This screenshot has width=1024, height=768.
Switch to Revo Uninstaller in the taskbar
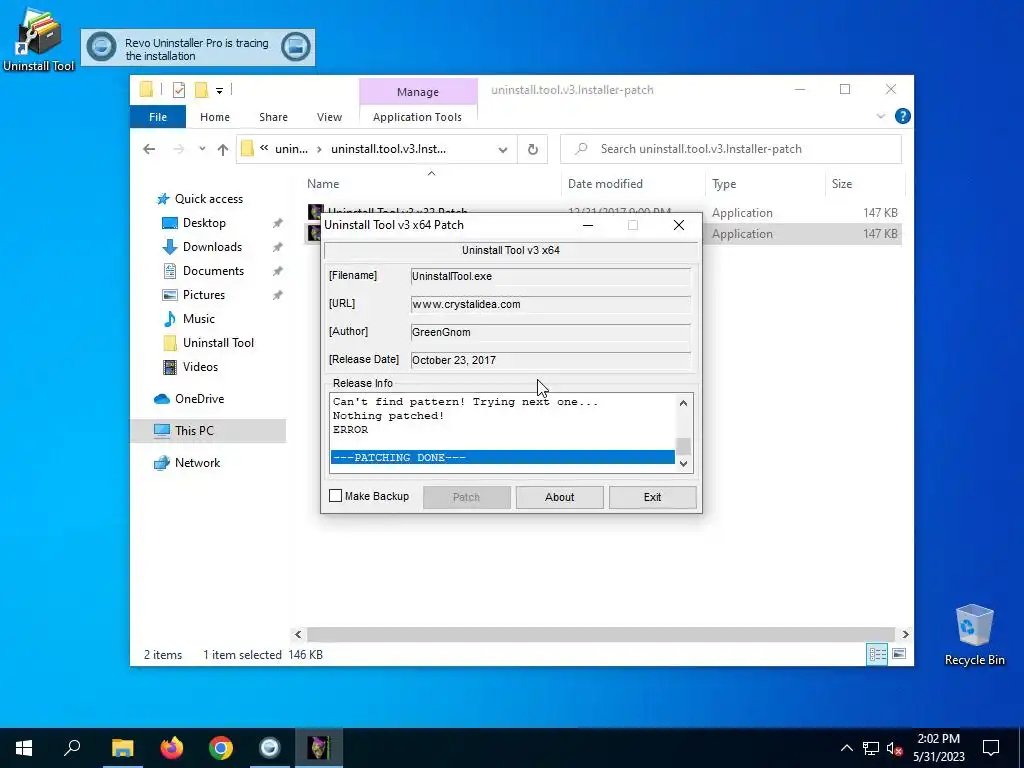(270, 748)
